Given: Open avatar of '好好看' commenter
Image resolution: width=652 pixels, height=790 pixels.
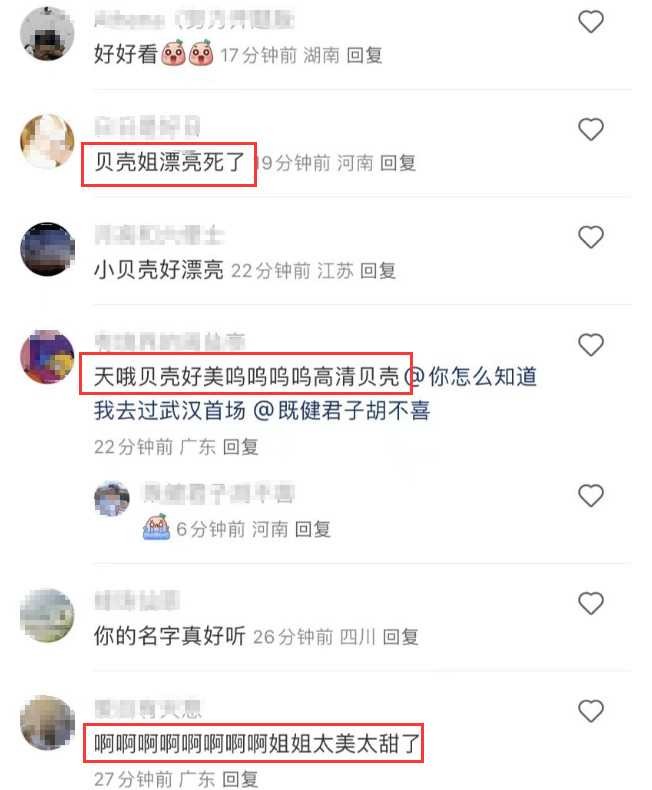Looking at the screenshot, I should [47, 34].
